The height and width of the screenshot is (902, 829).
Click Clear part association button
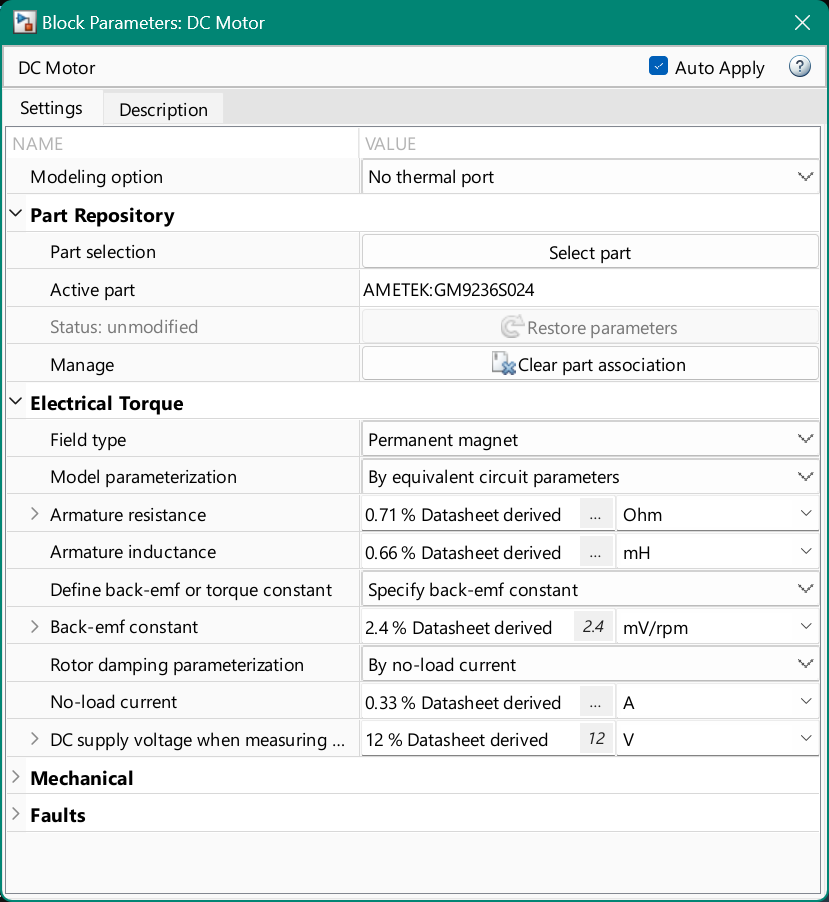tap(589, 364)
